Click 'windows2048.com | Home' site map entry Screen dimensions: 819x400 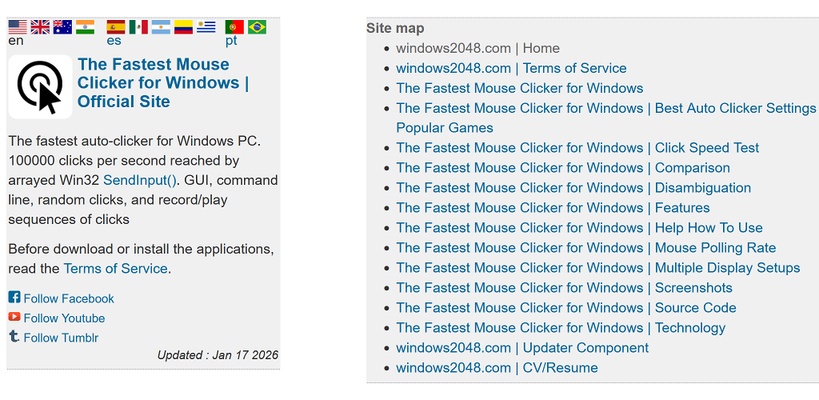pyautogui.click(x=477, y=48)
